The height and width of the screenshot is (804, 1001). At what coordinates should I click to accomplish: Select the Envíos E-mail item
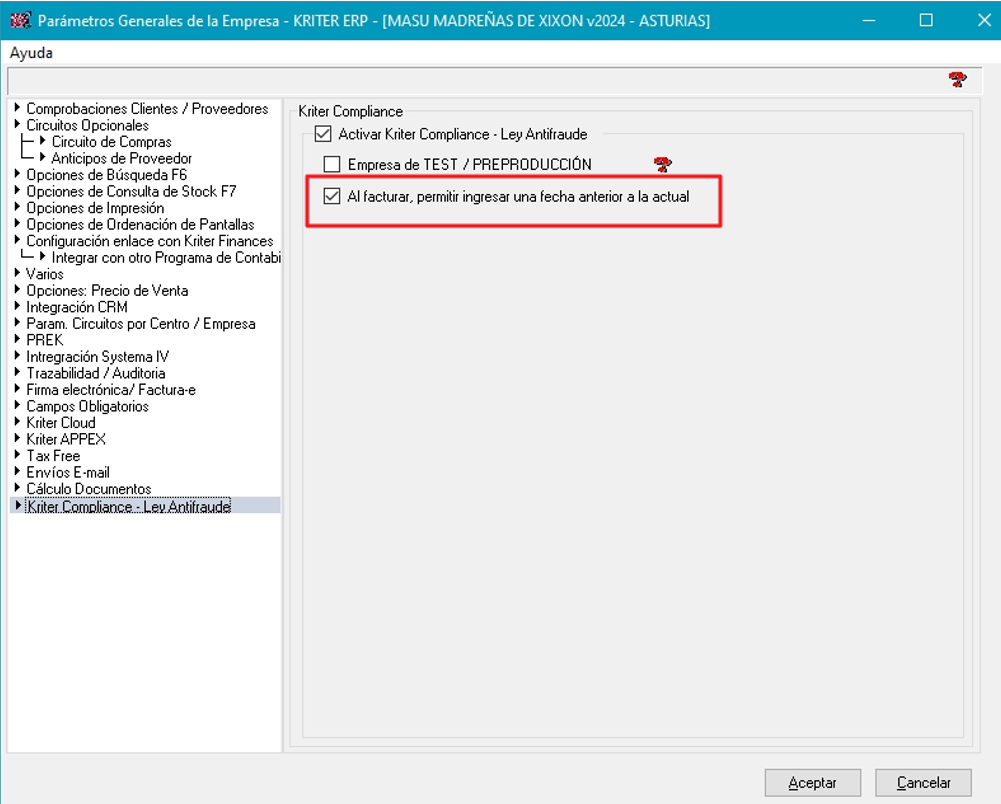(68, 473)
